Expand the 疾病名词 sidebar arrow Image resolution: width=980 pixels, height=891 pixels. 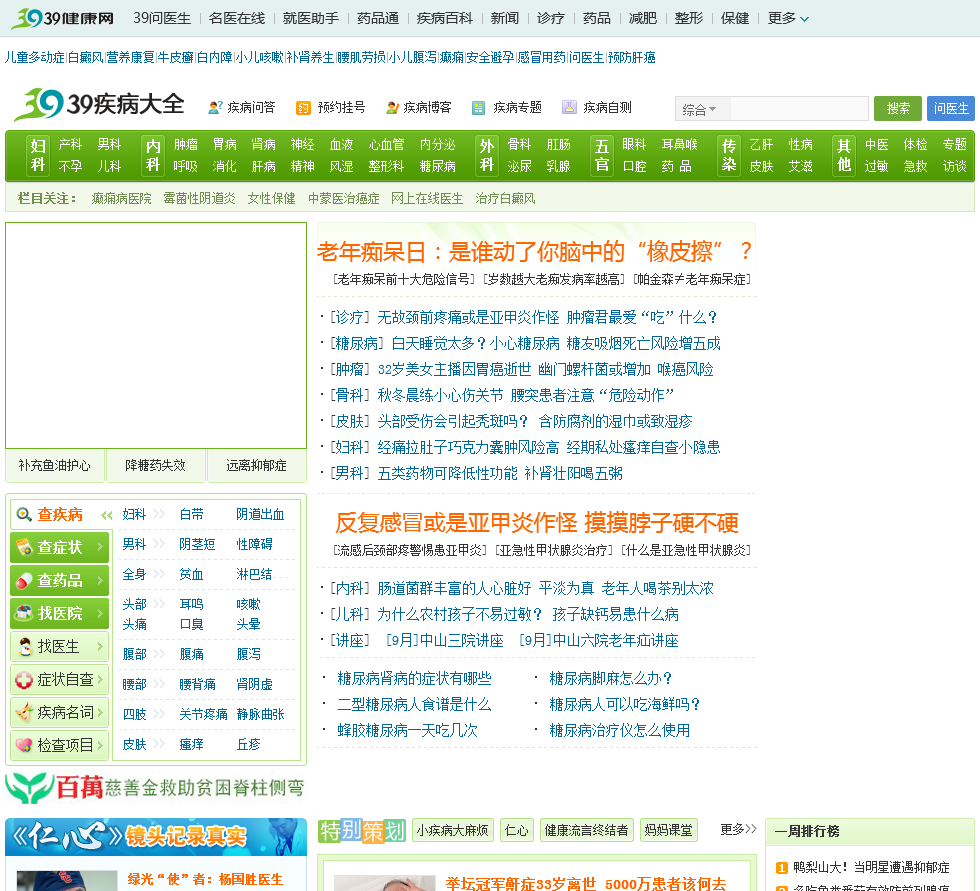(100, 712)
